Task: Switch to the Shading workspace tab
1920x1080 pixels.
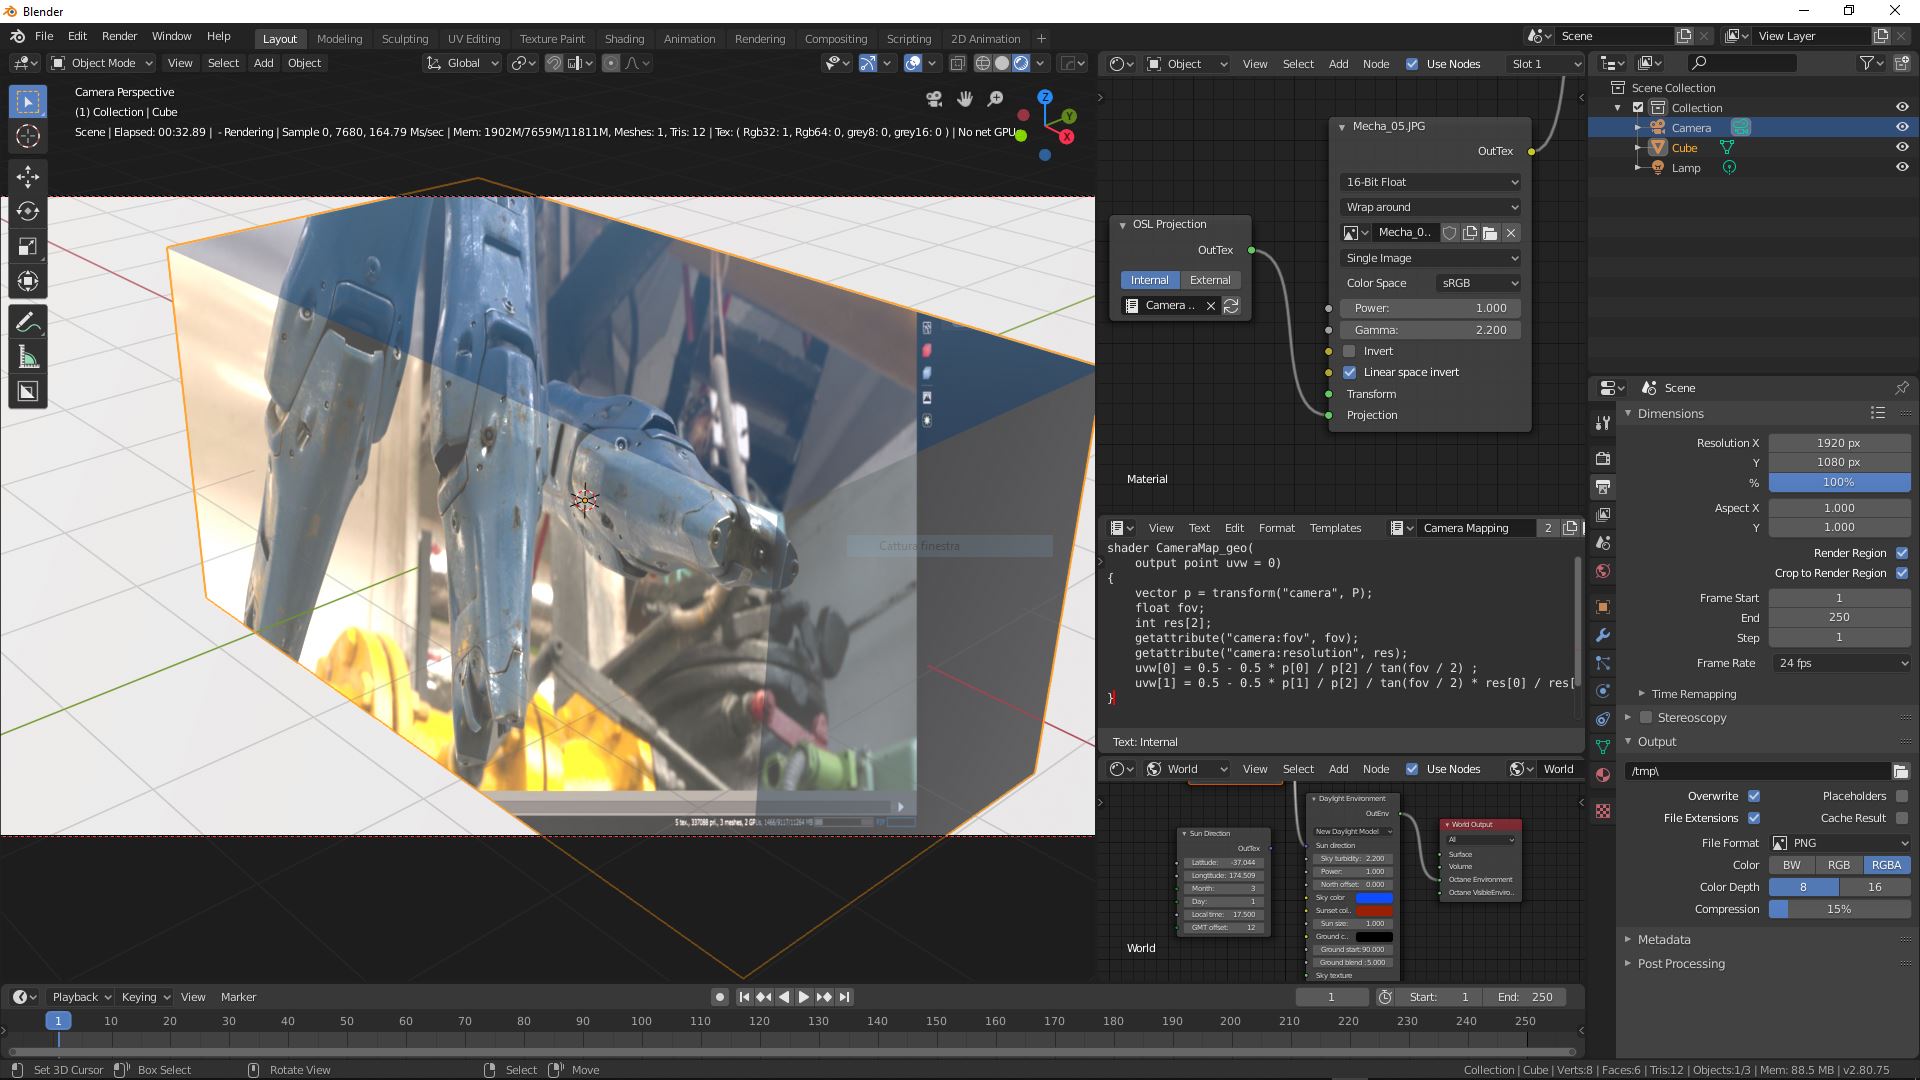Action: [624, 39]
